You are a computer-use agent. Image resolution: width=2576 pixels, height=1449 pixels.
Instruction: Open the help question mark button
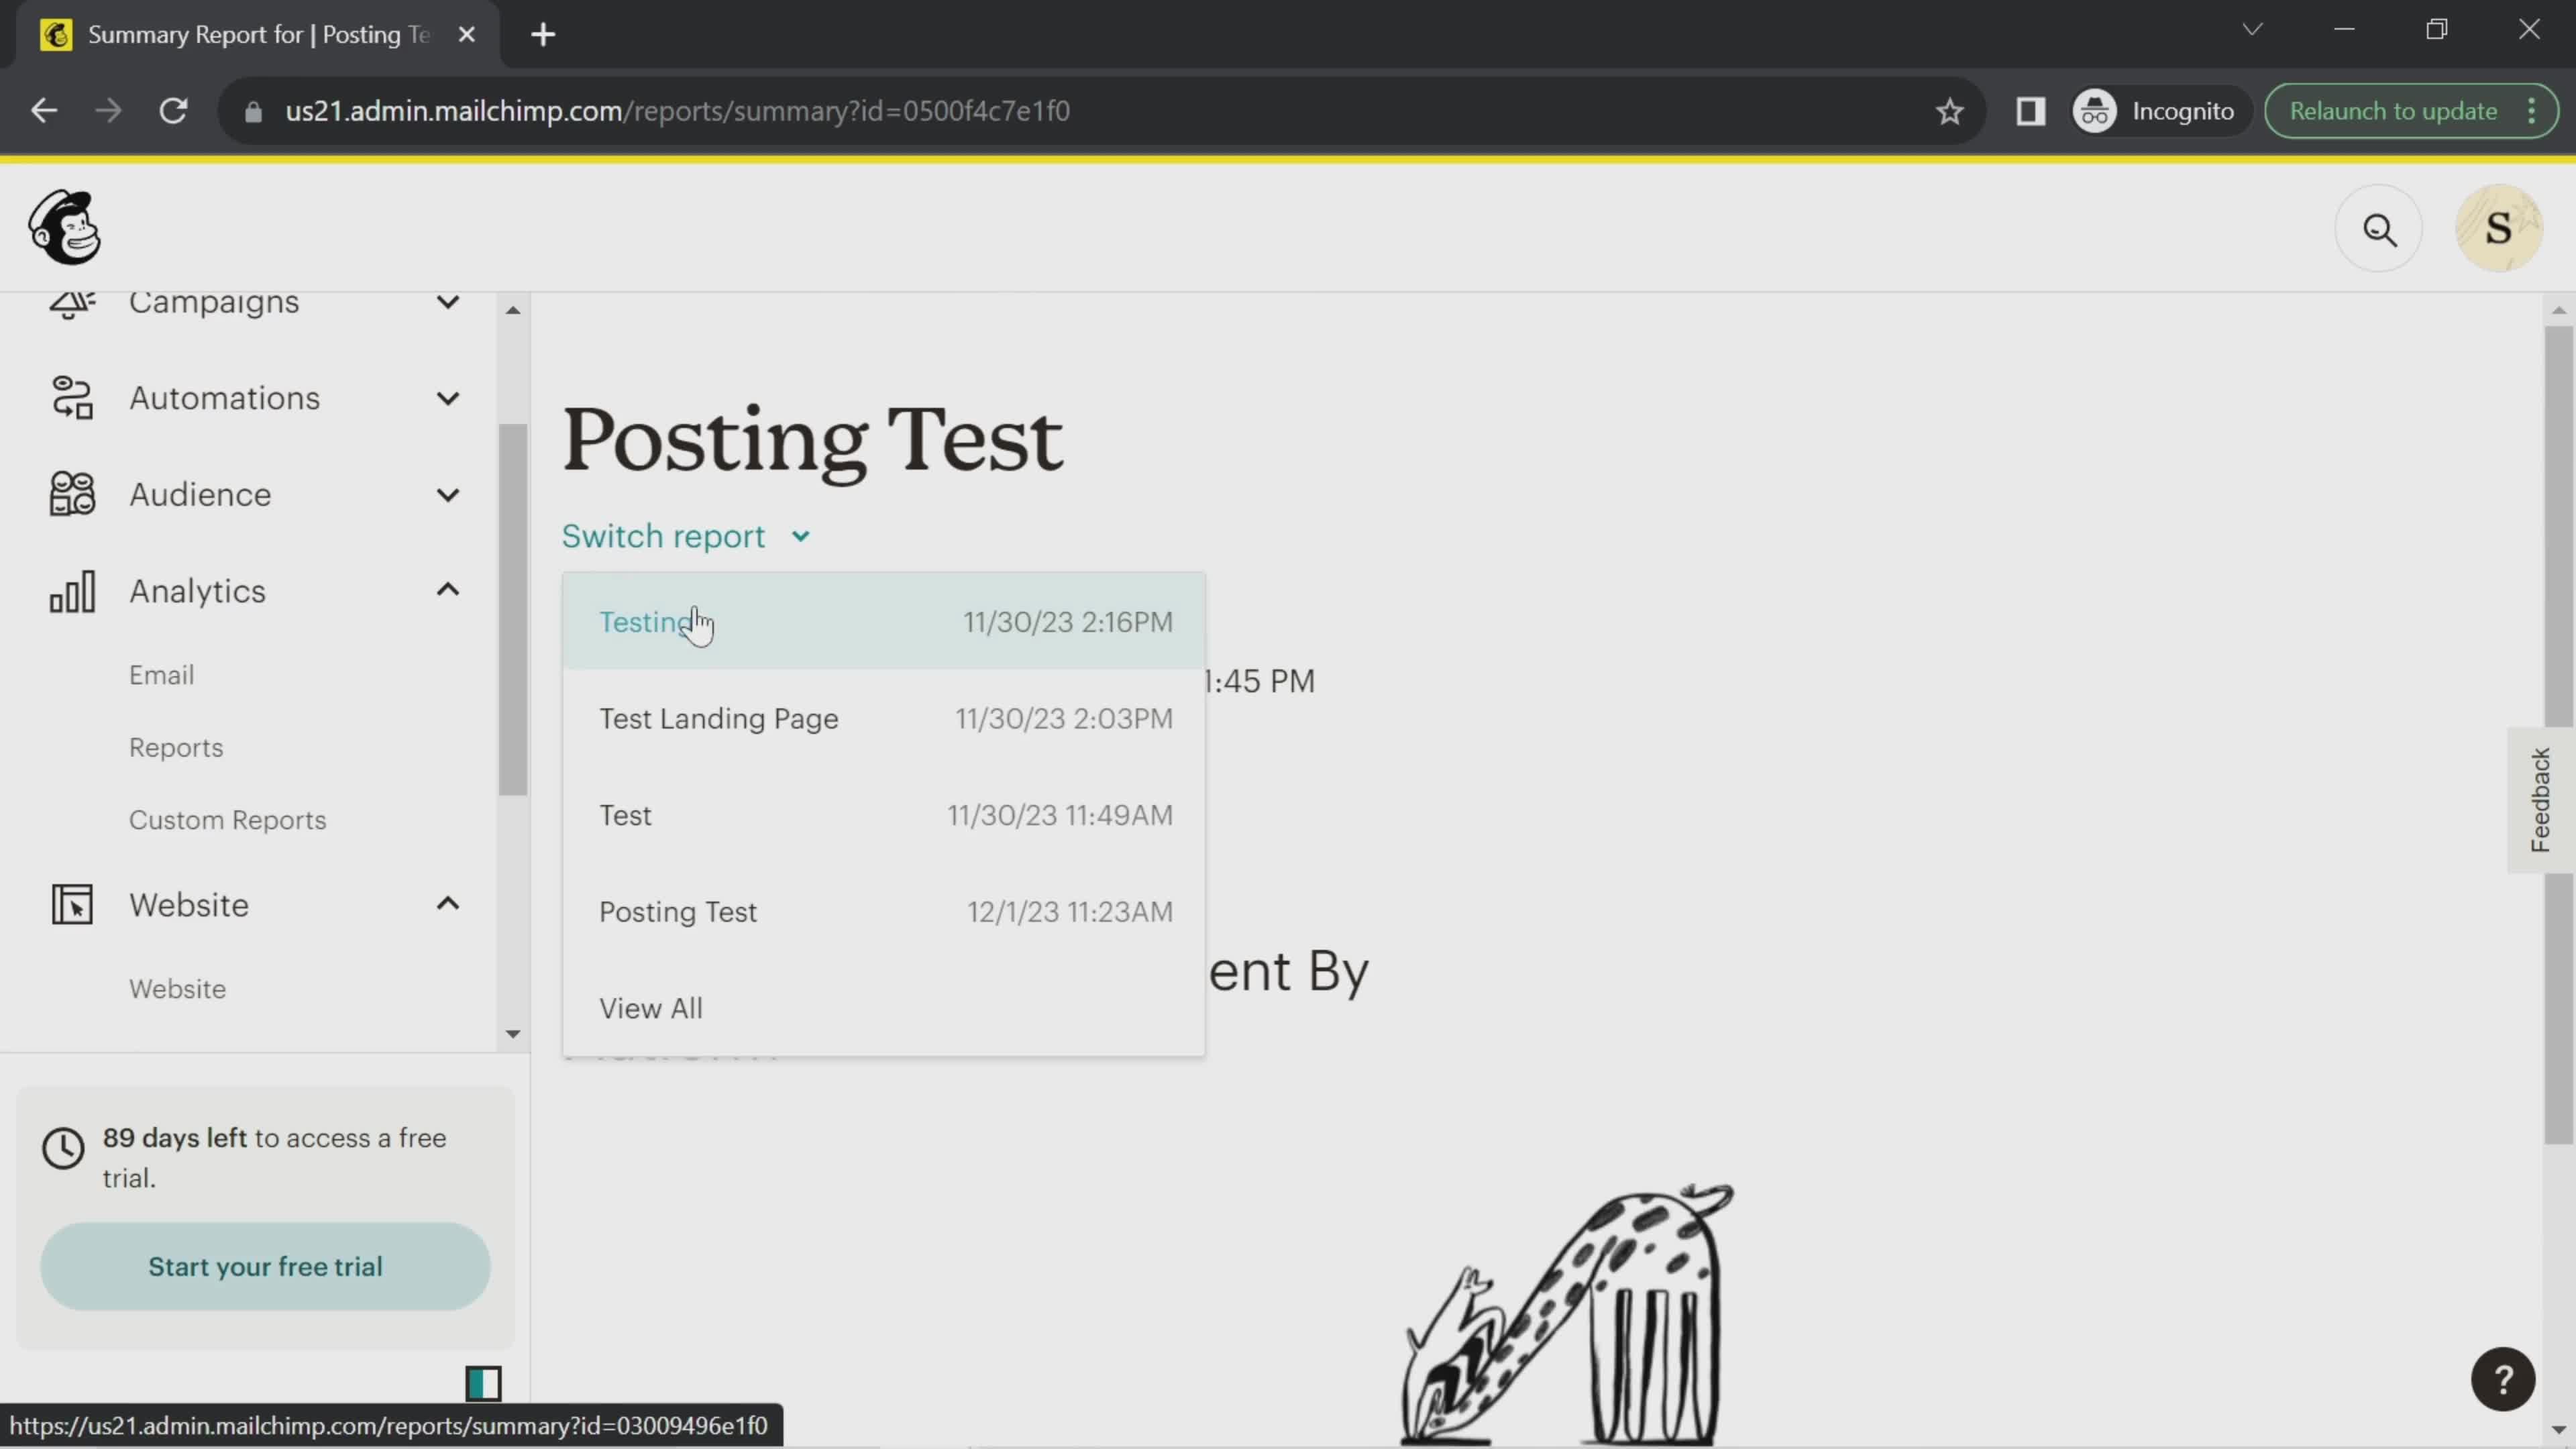click(2503, 1379)
